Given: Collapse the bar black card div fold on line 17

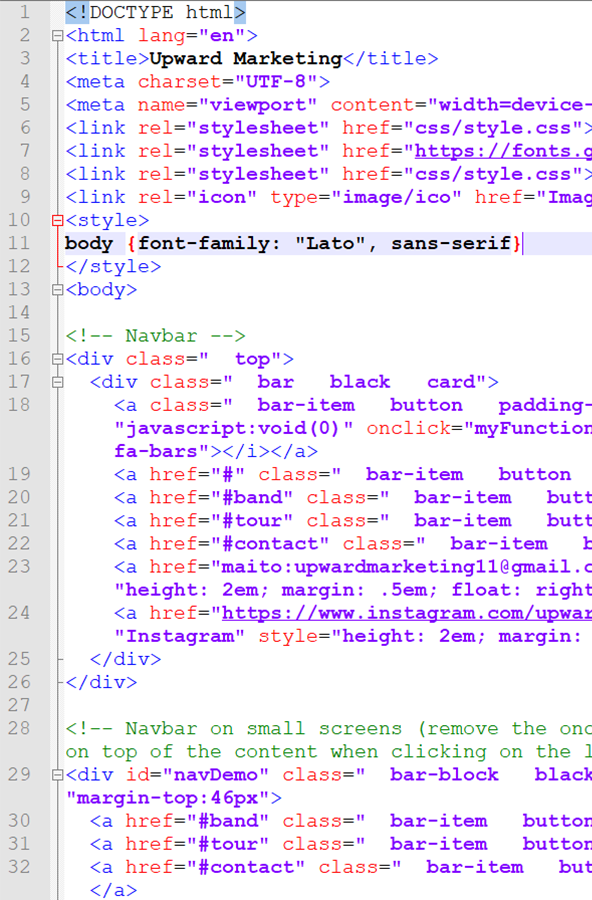Looking at the screenshot, I should [x=57, y=382].
